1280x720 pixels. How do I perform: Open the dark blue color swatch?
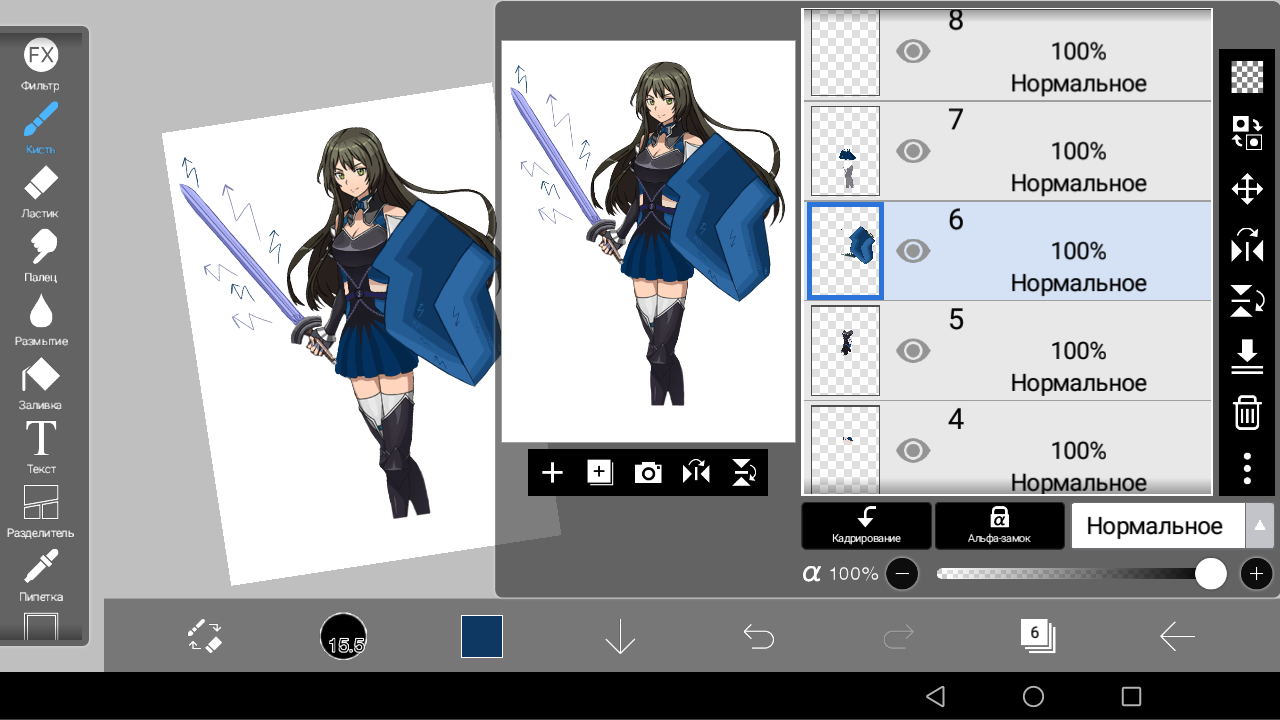[482, 637]
